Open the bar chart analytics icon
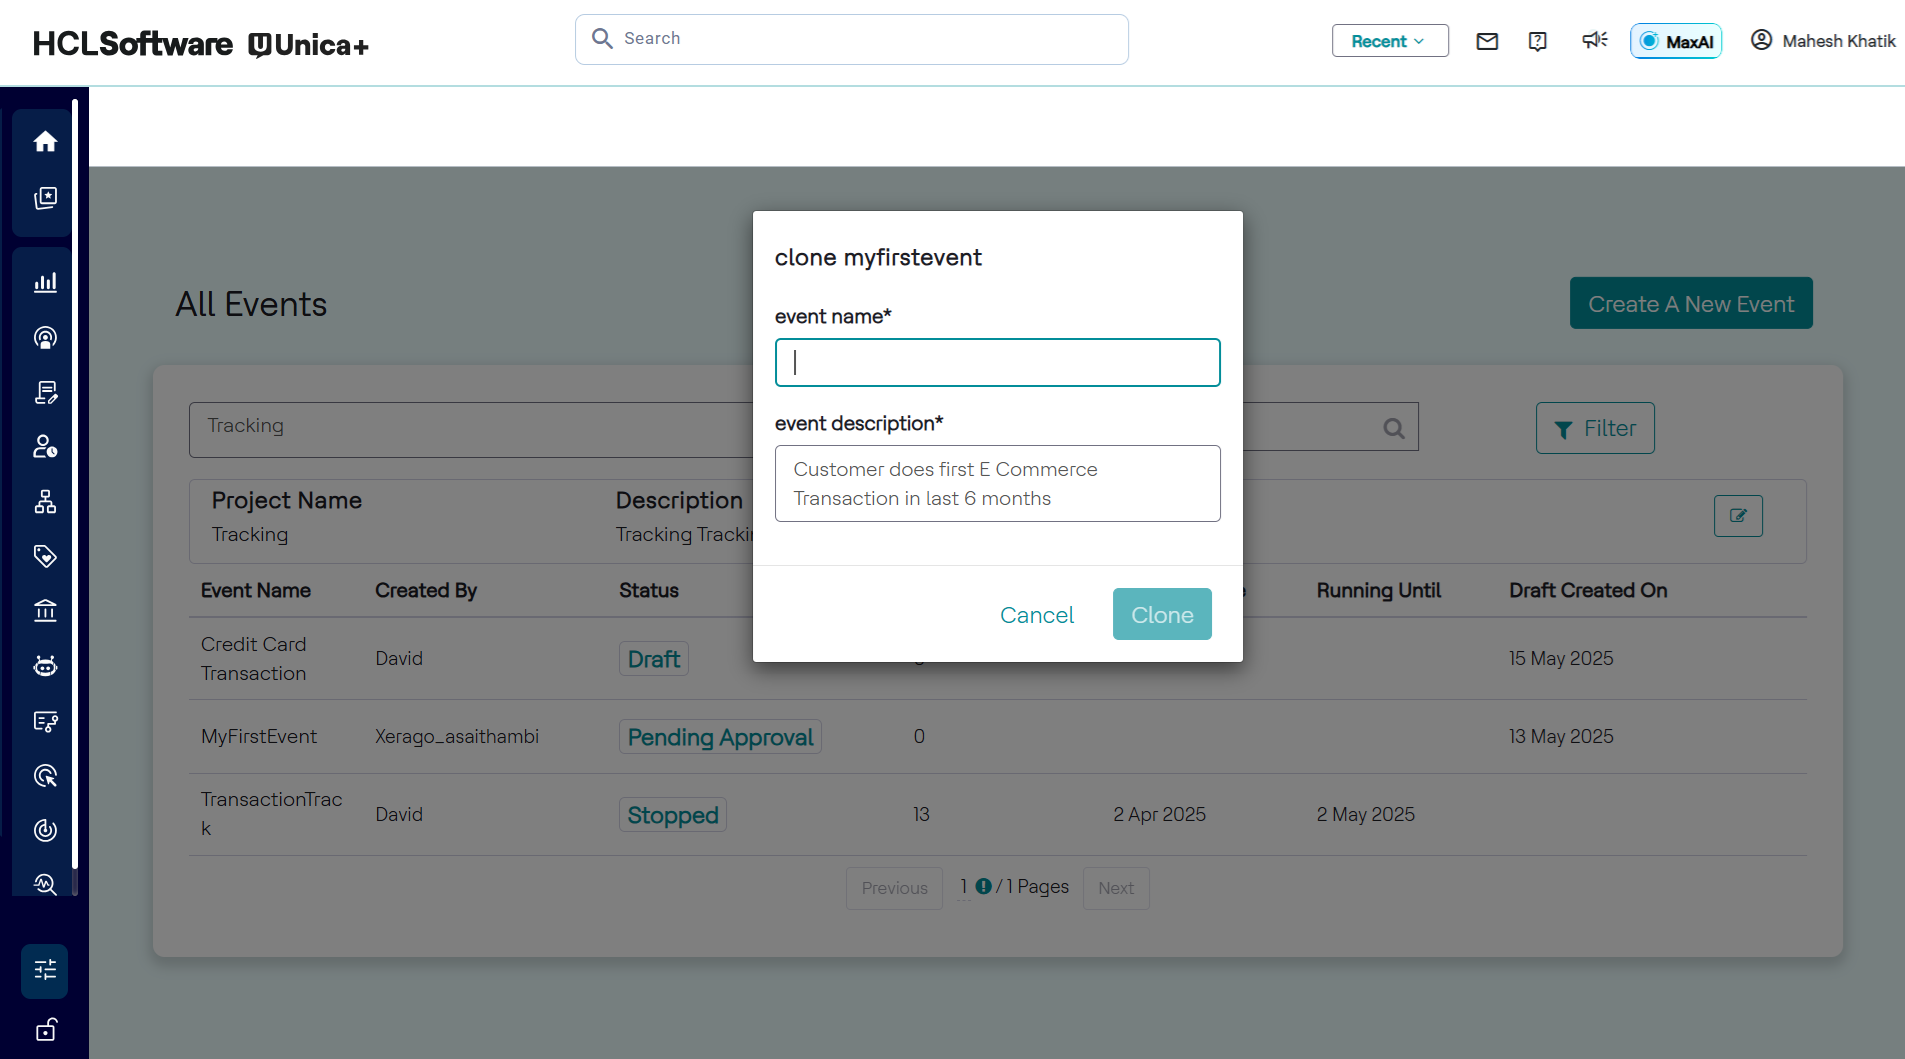 click(45, 283)
